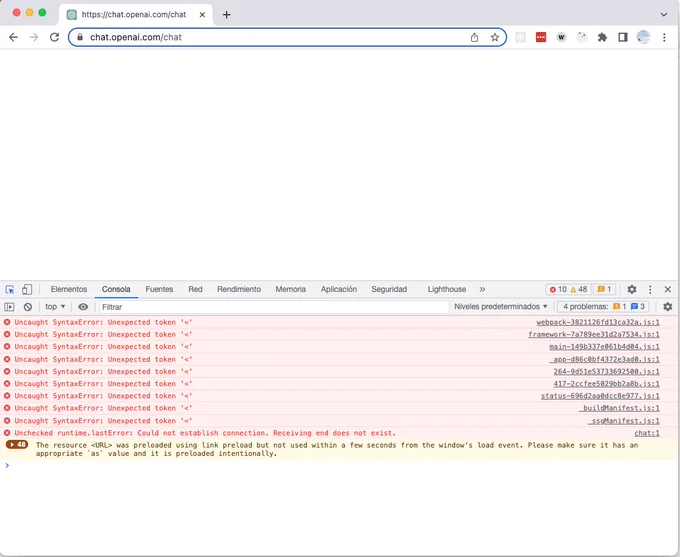Open the Chrome profile avatar
The width and height of the screenshot is (680, 557).
[x=643, y=37]
